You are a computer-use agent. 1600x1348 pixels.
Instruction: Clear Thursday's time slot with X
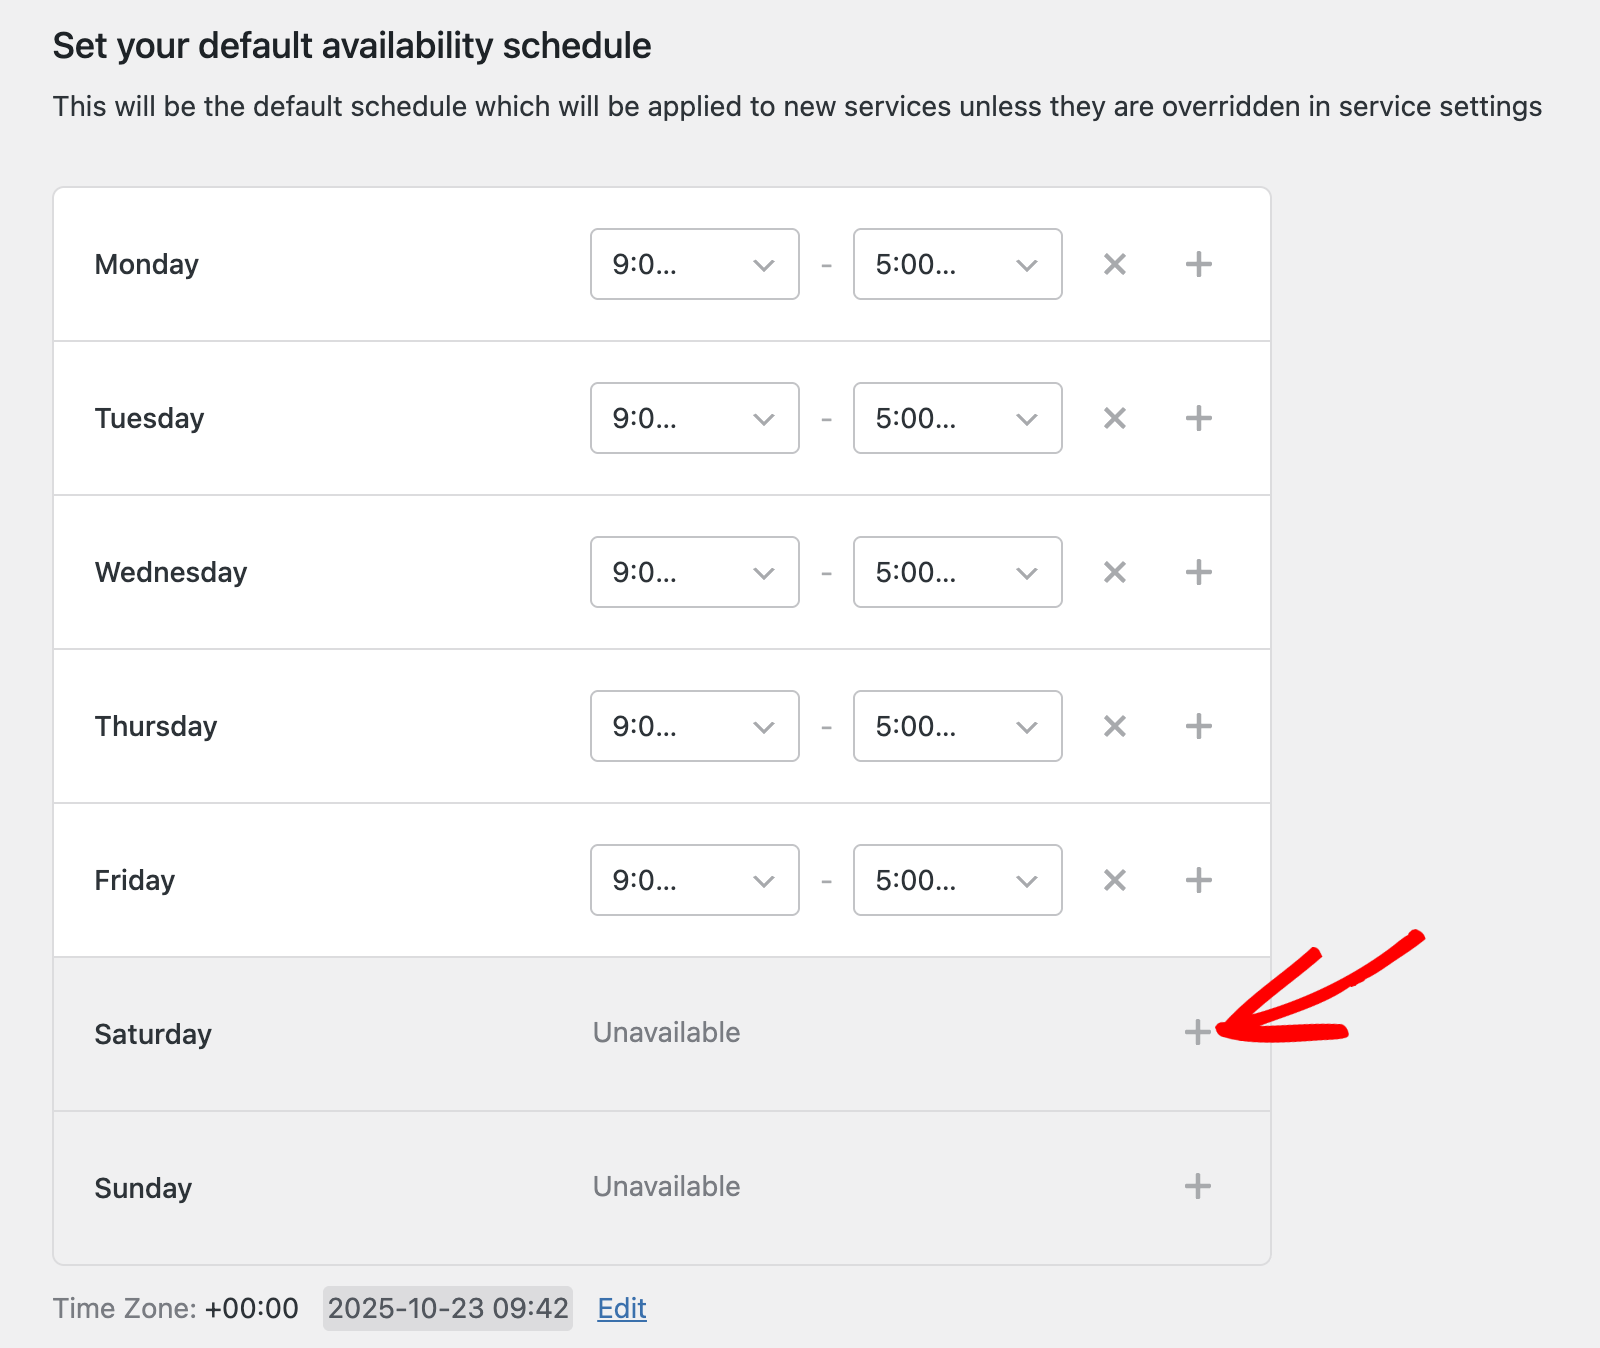point(1114,726)
